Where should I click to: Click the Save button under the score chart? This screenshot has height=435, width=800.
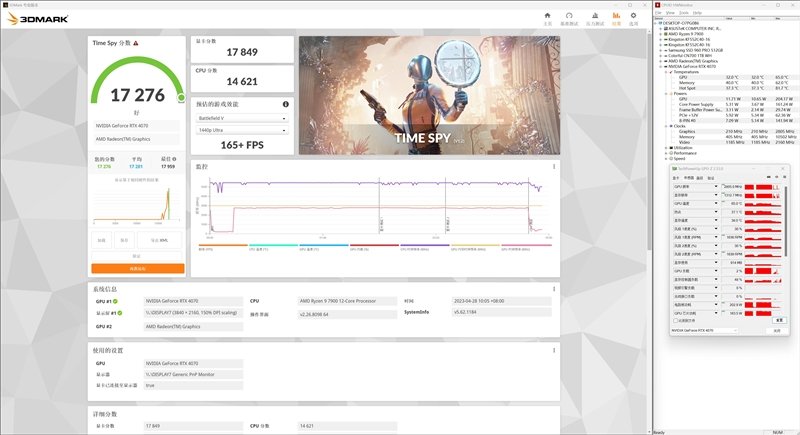point(124,240)
